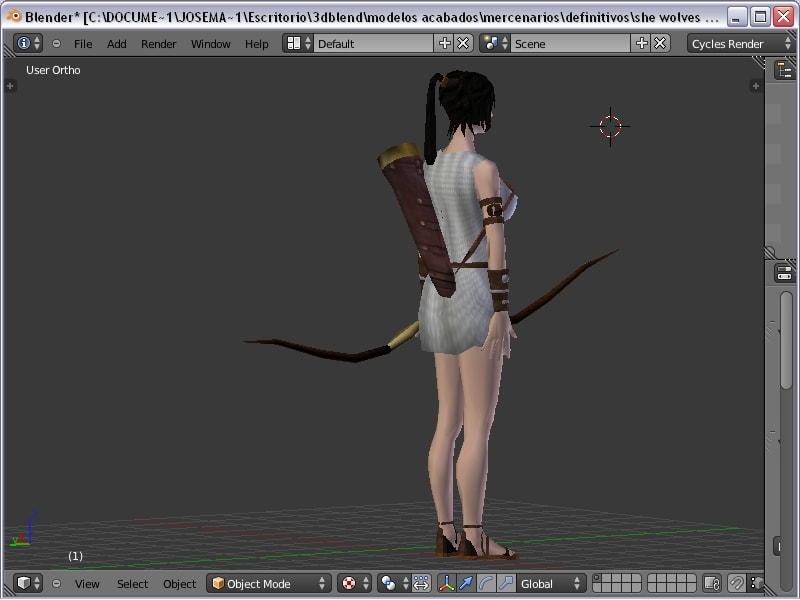Open Cycles Render engine dropdown
Screen dimensions: 800x600
point(741,43)
